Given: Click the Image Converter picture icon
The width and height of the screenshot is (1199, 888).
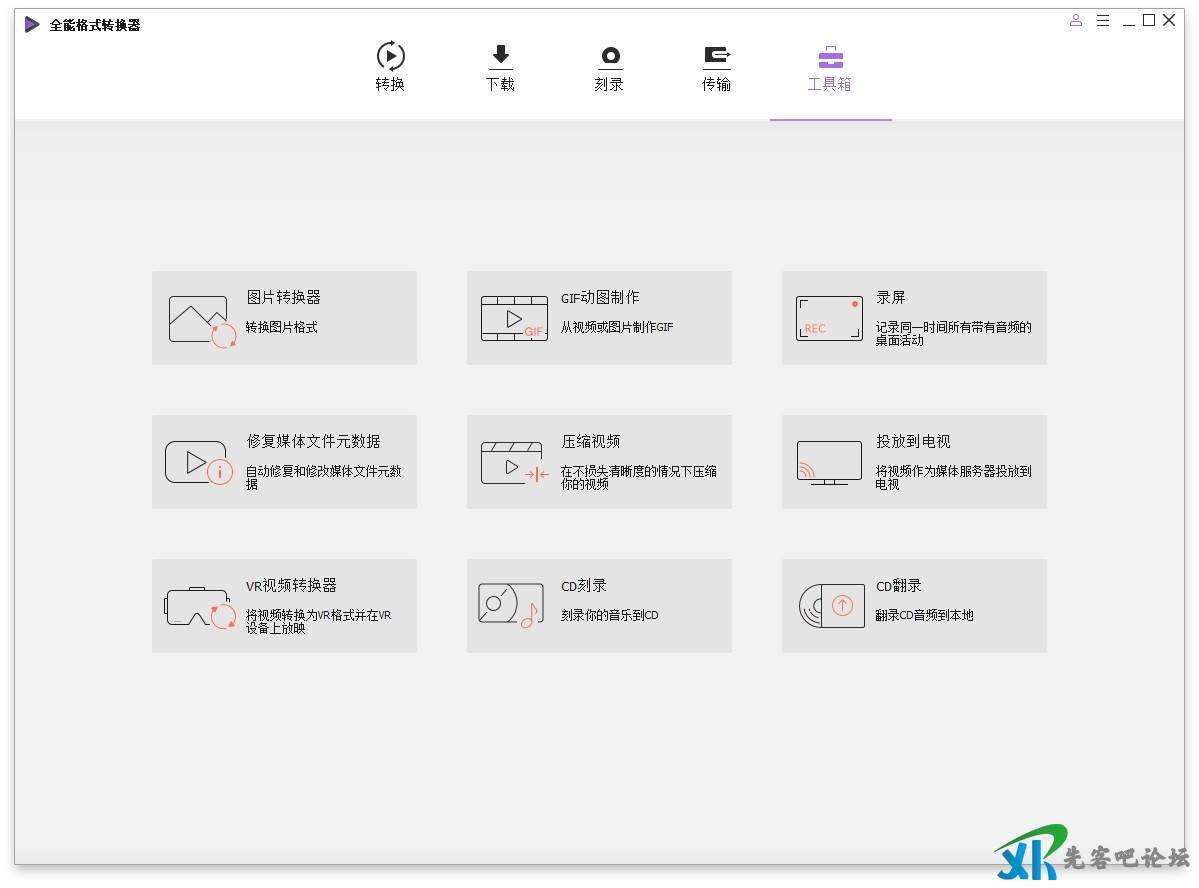Looking at the screenshot, I should tap(203, 320).
